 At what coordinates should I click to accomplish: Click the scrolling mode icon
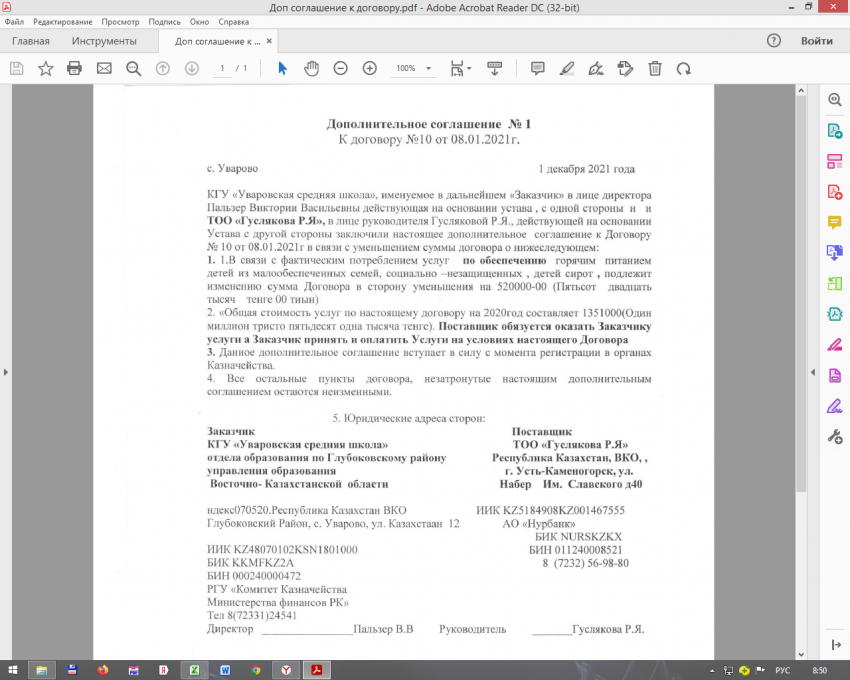[x=494, y=68]
